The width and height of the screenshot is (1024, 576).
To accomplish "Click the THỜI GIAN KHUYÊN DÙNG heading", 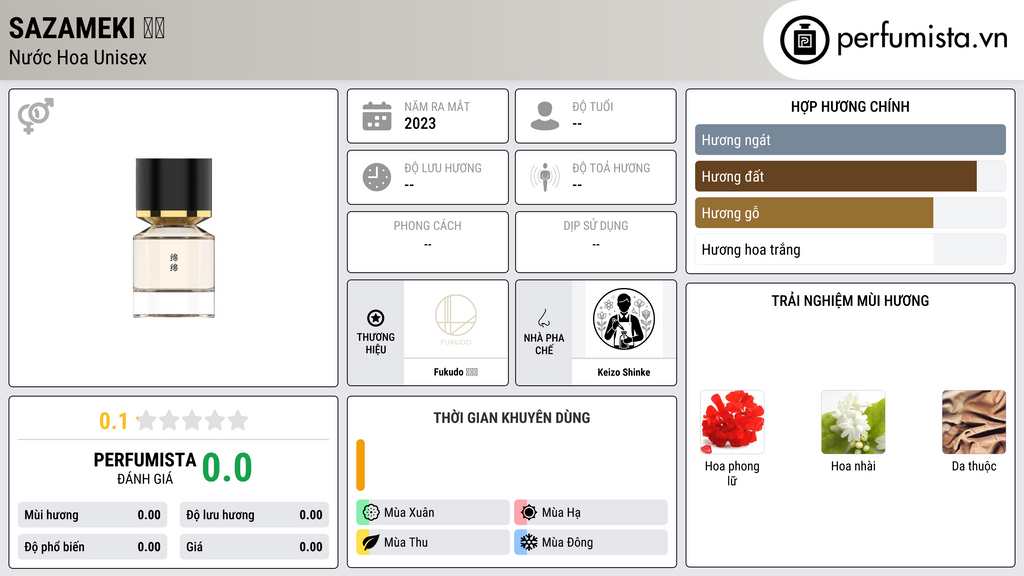I will (512, 418).
